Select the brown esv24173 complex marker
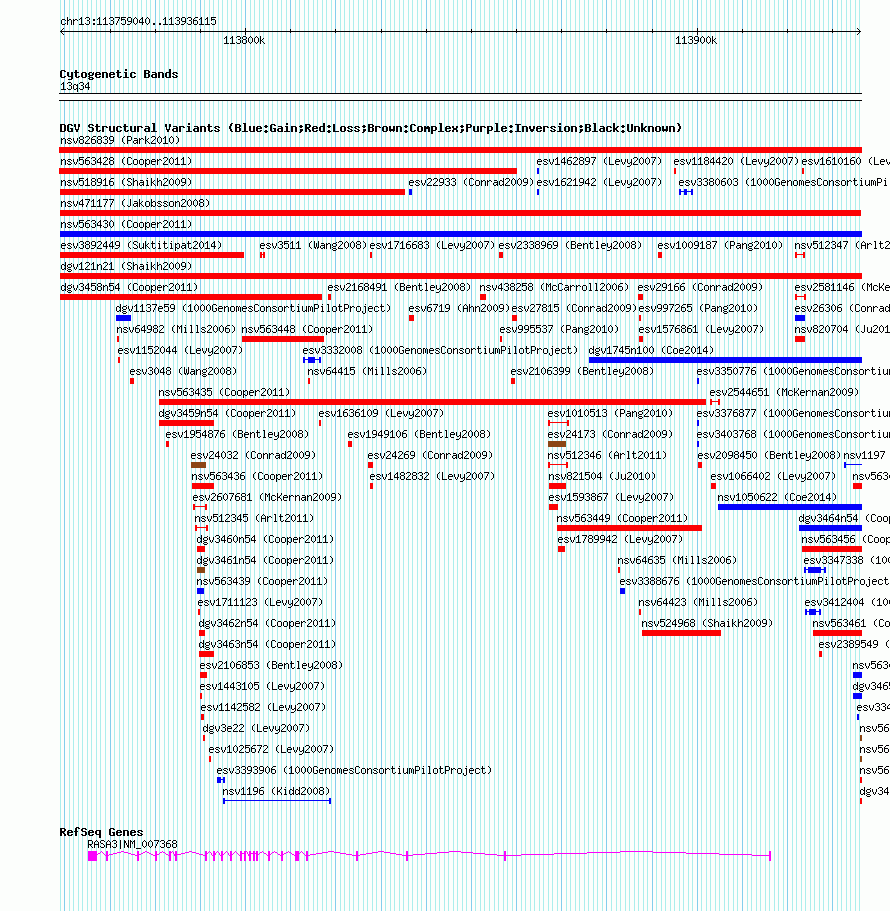The image size is (890, 911). tap(557, 444)
